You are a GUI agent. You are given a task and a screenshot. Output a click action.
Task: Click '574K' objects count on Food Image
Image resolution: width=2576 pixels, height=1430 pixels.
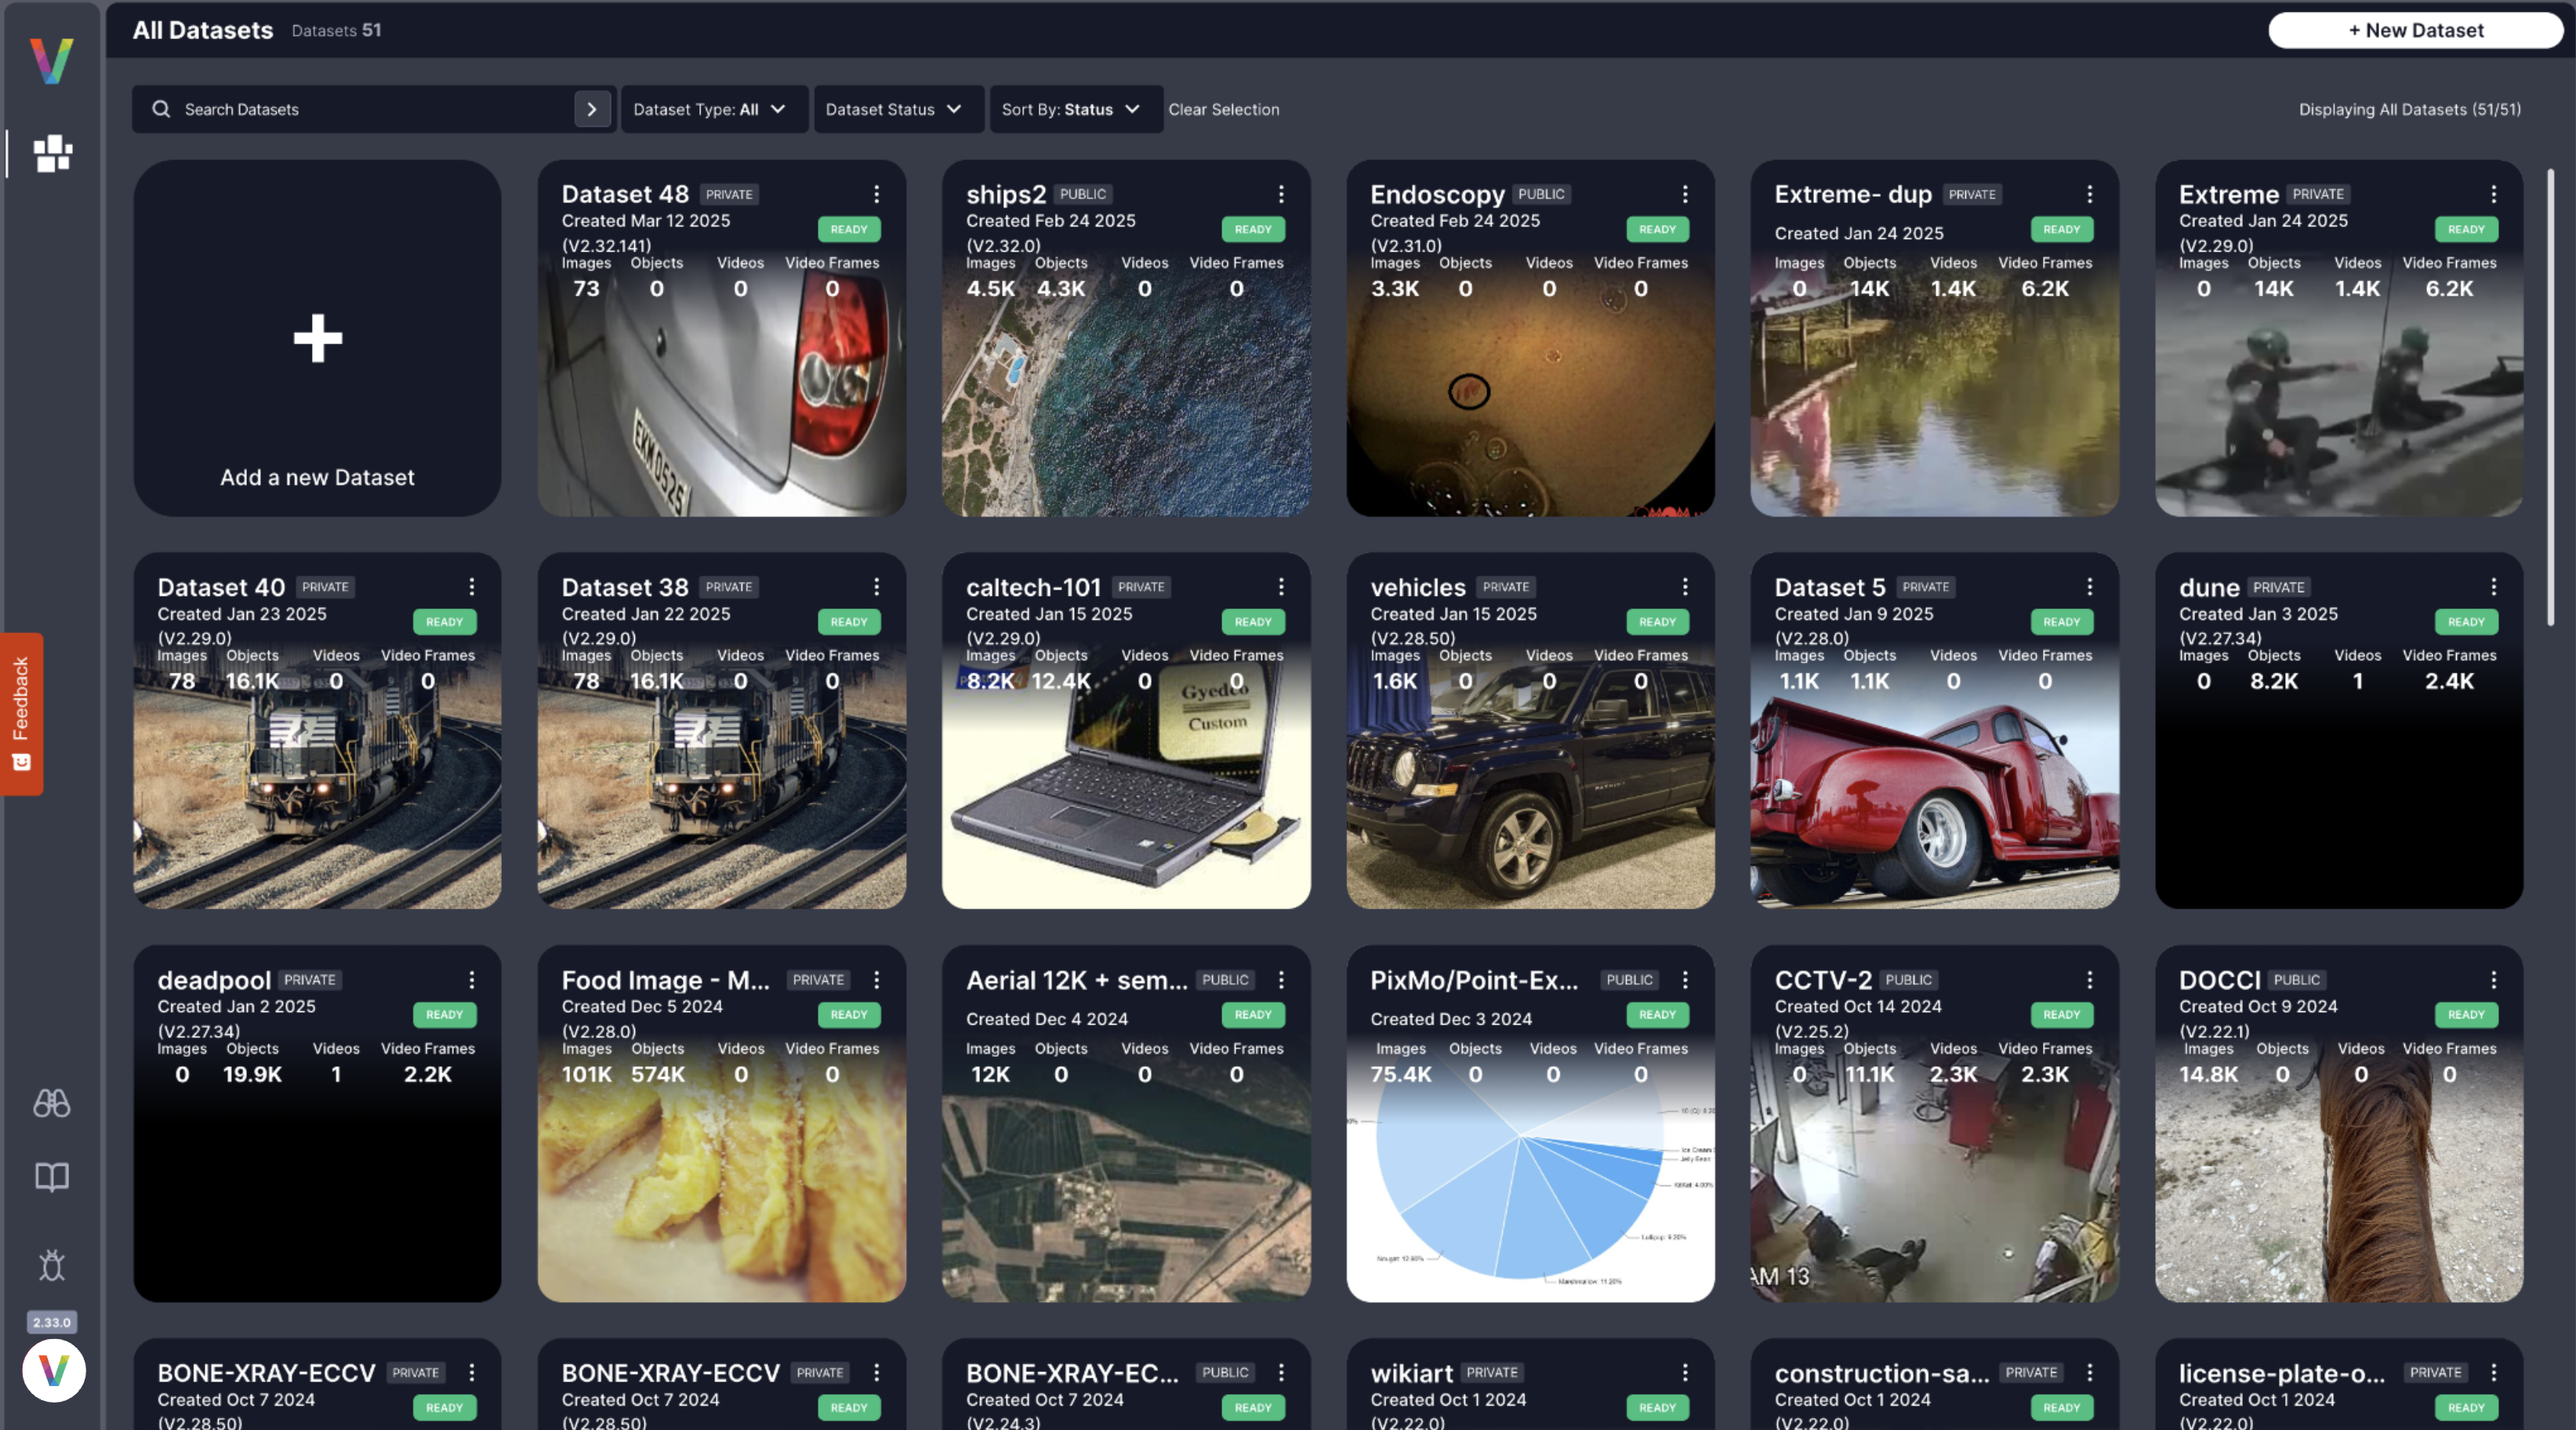657,1074
